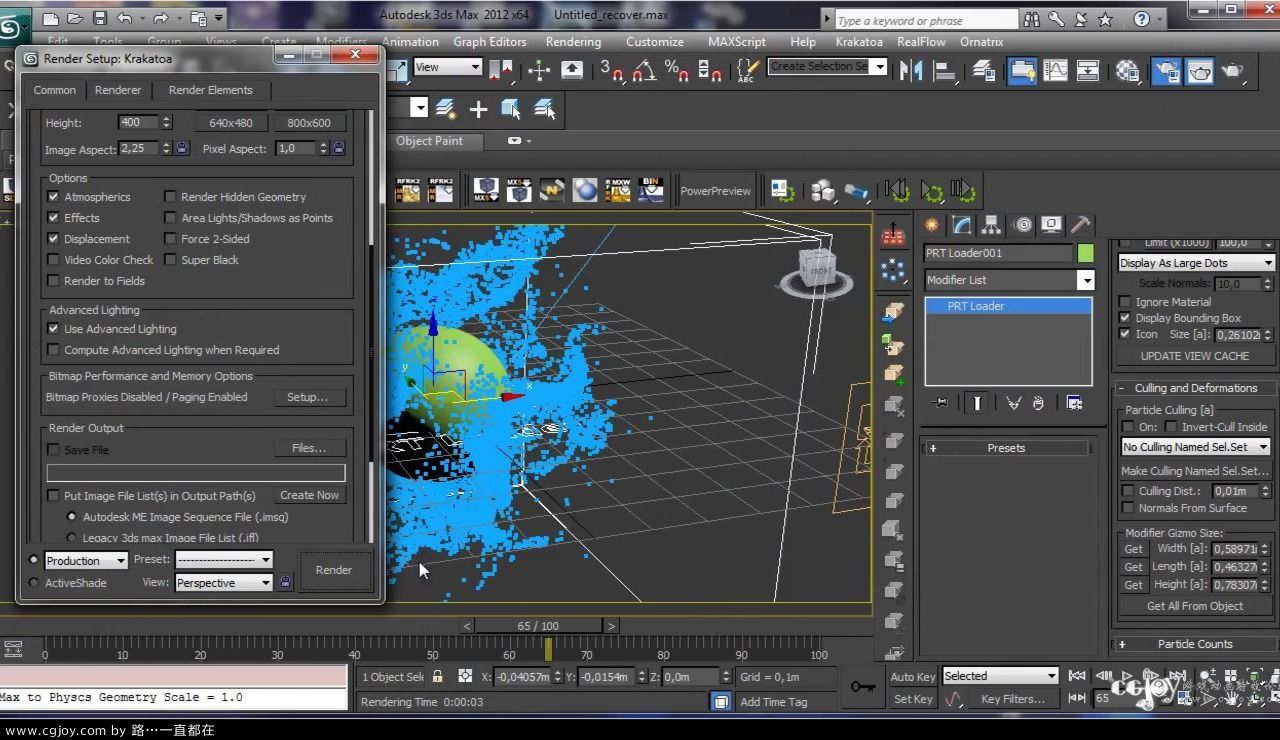The image size is (1280, 740).
Task: Click the Render Production teapot icon
Action: (1234, 69)
